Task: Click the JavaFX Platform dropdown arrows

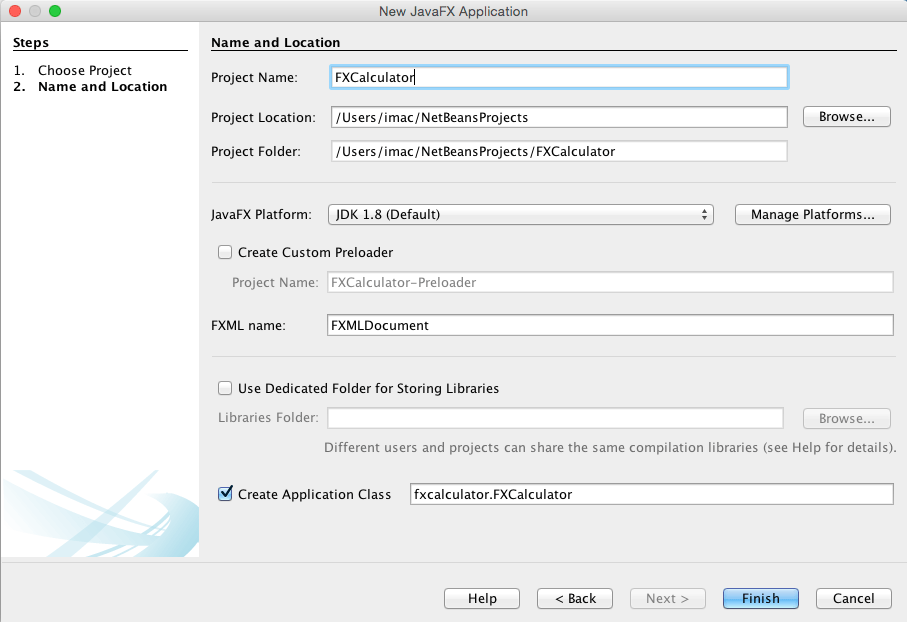Action: click(x=705, y=214)
